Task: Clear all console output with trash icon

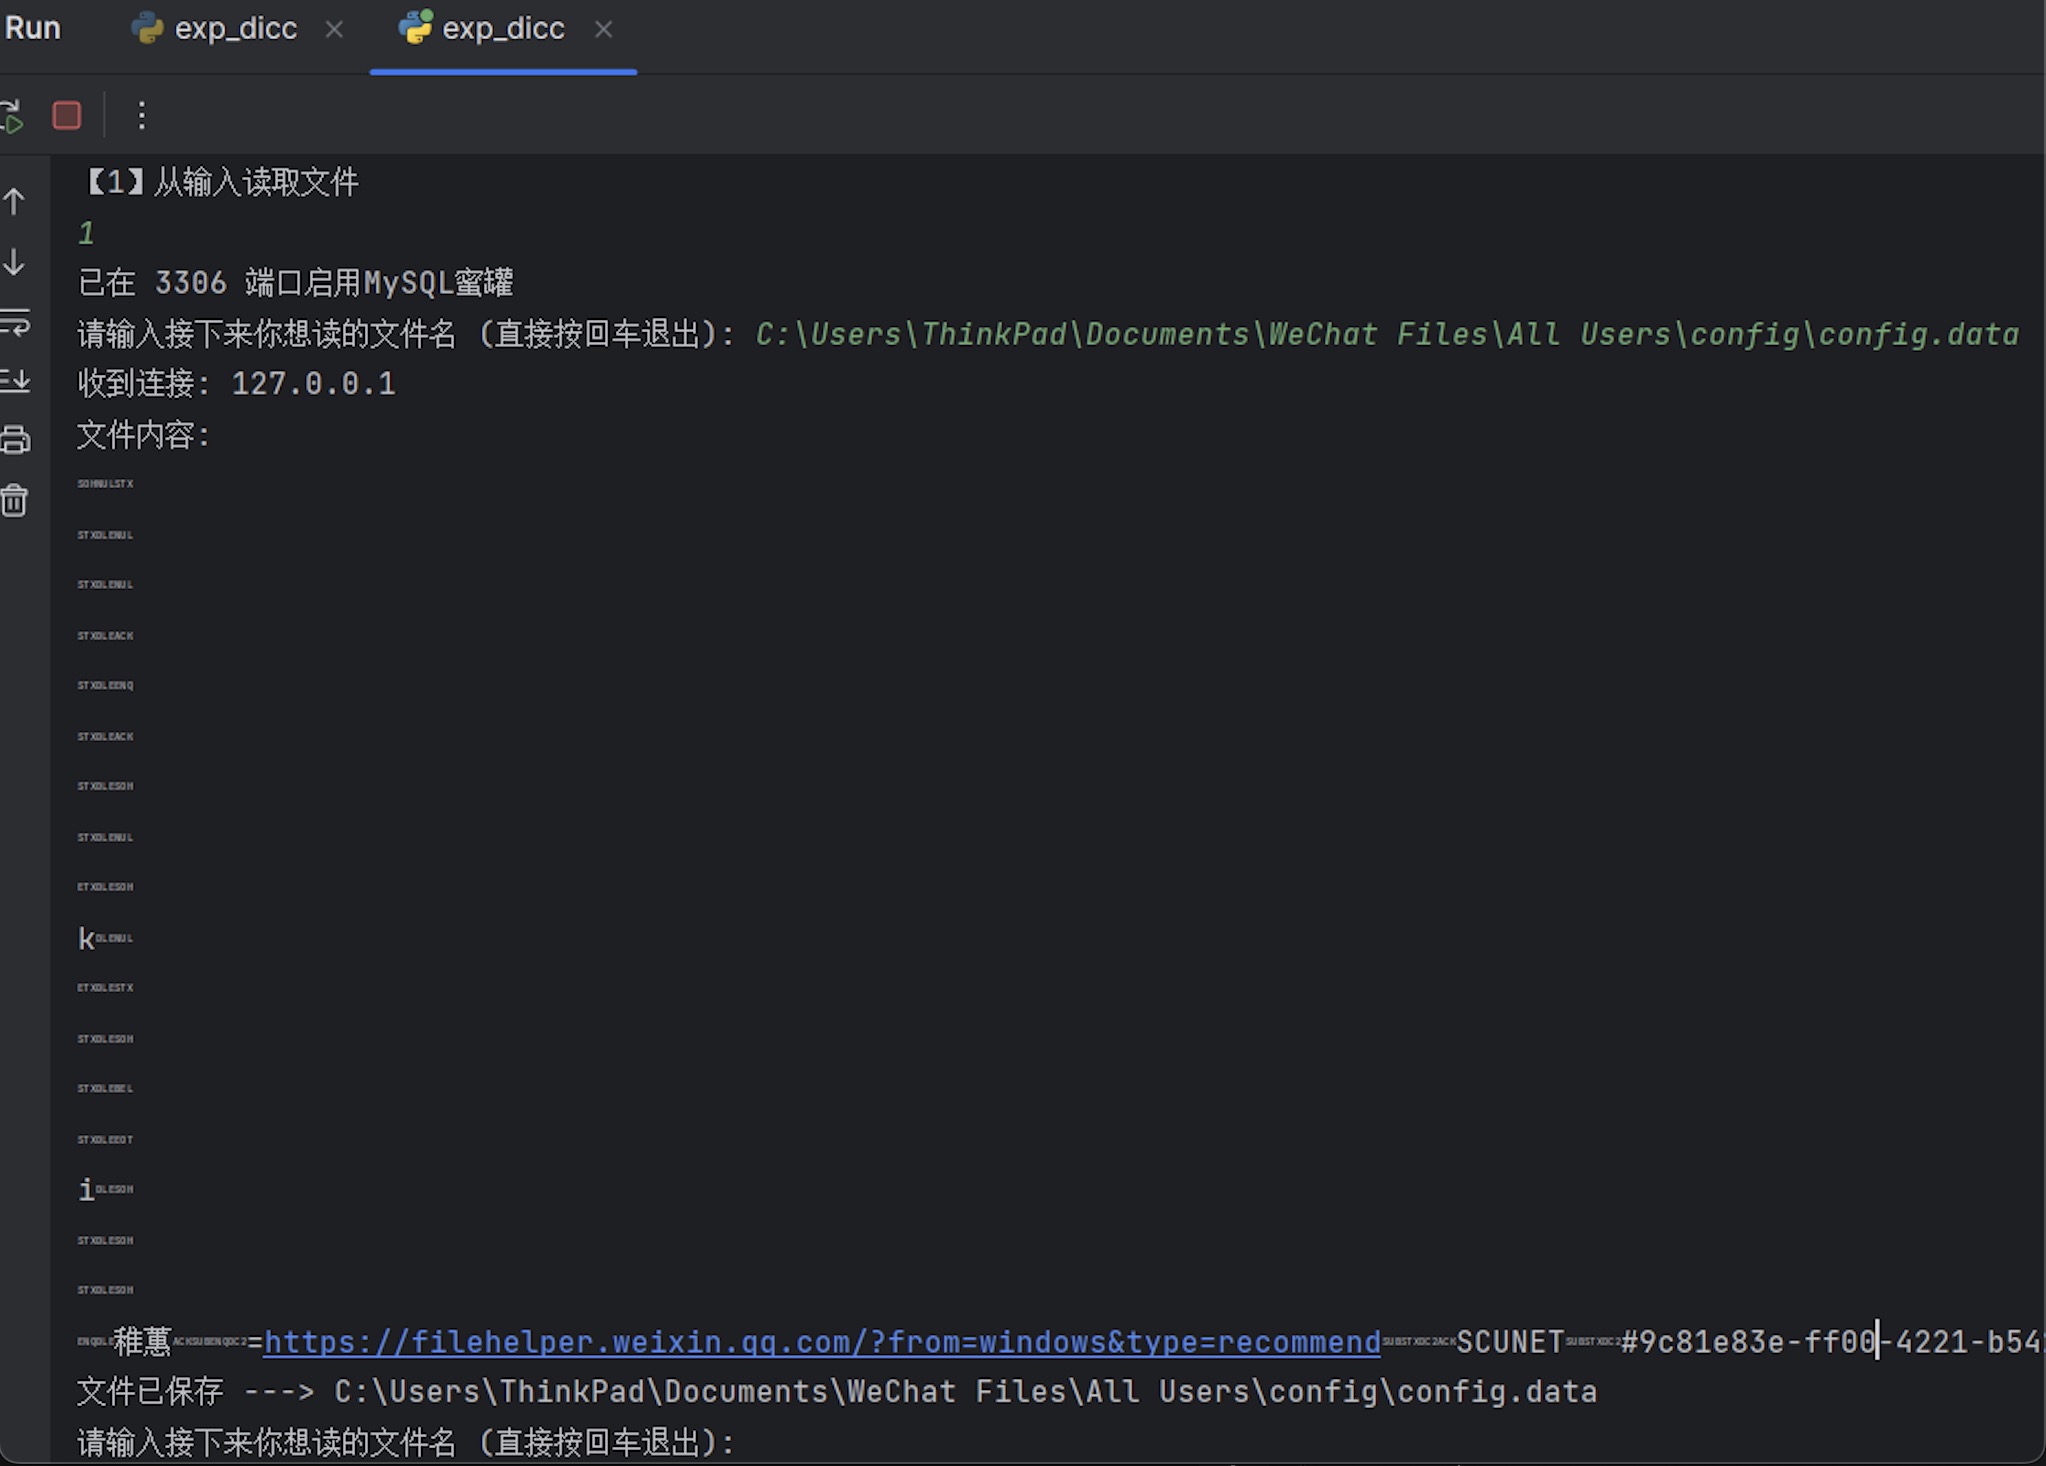Action: [x=15, y=500]
